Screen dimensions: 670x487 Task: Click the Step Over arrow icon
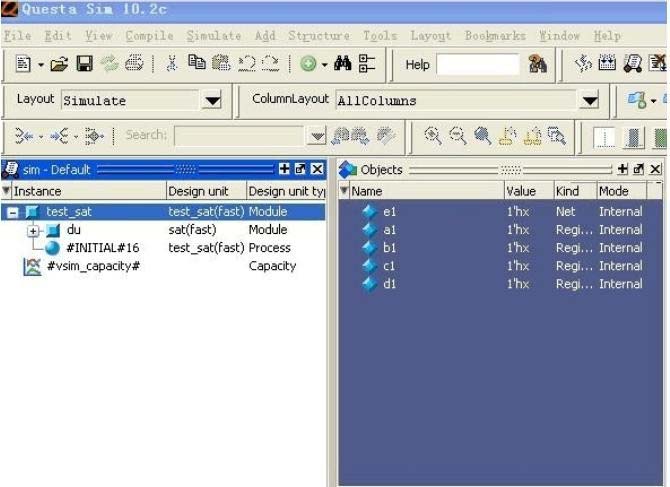coord(59,136)
